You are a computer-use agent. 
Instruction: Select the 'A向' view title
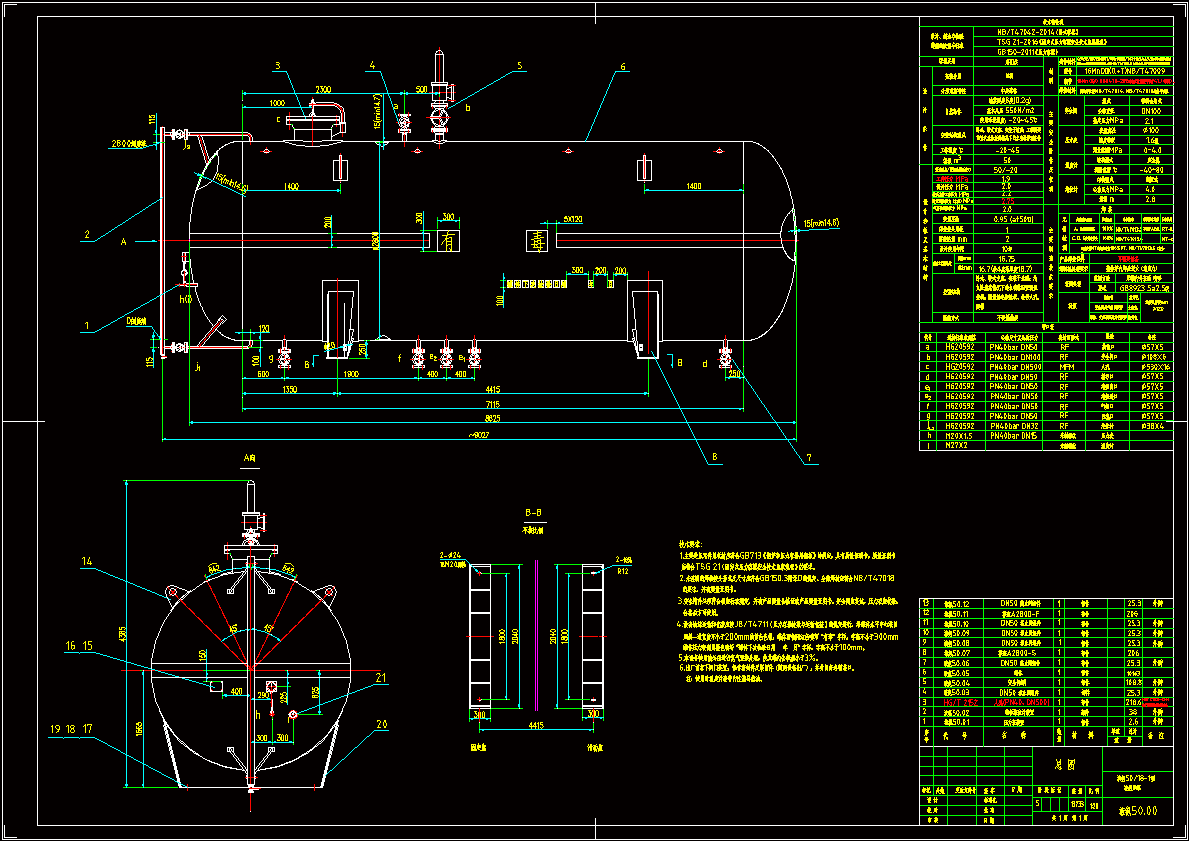pos(250,458)
